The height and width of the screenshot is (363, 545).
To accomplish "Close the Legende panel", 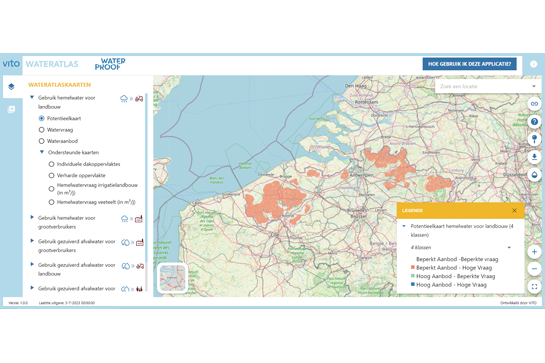I will (x=514, y=210).
